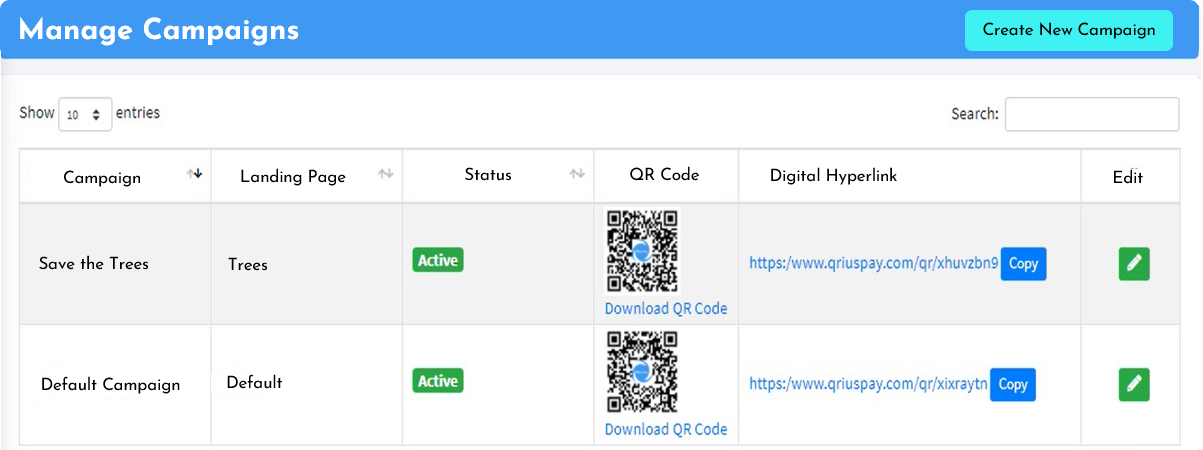Sort by Landing Page column arrows
Screen dimensions: 1203x450
[386, 174]
